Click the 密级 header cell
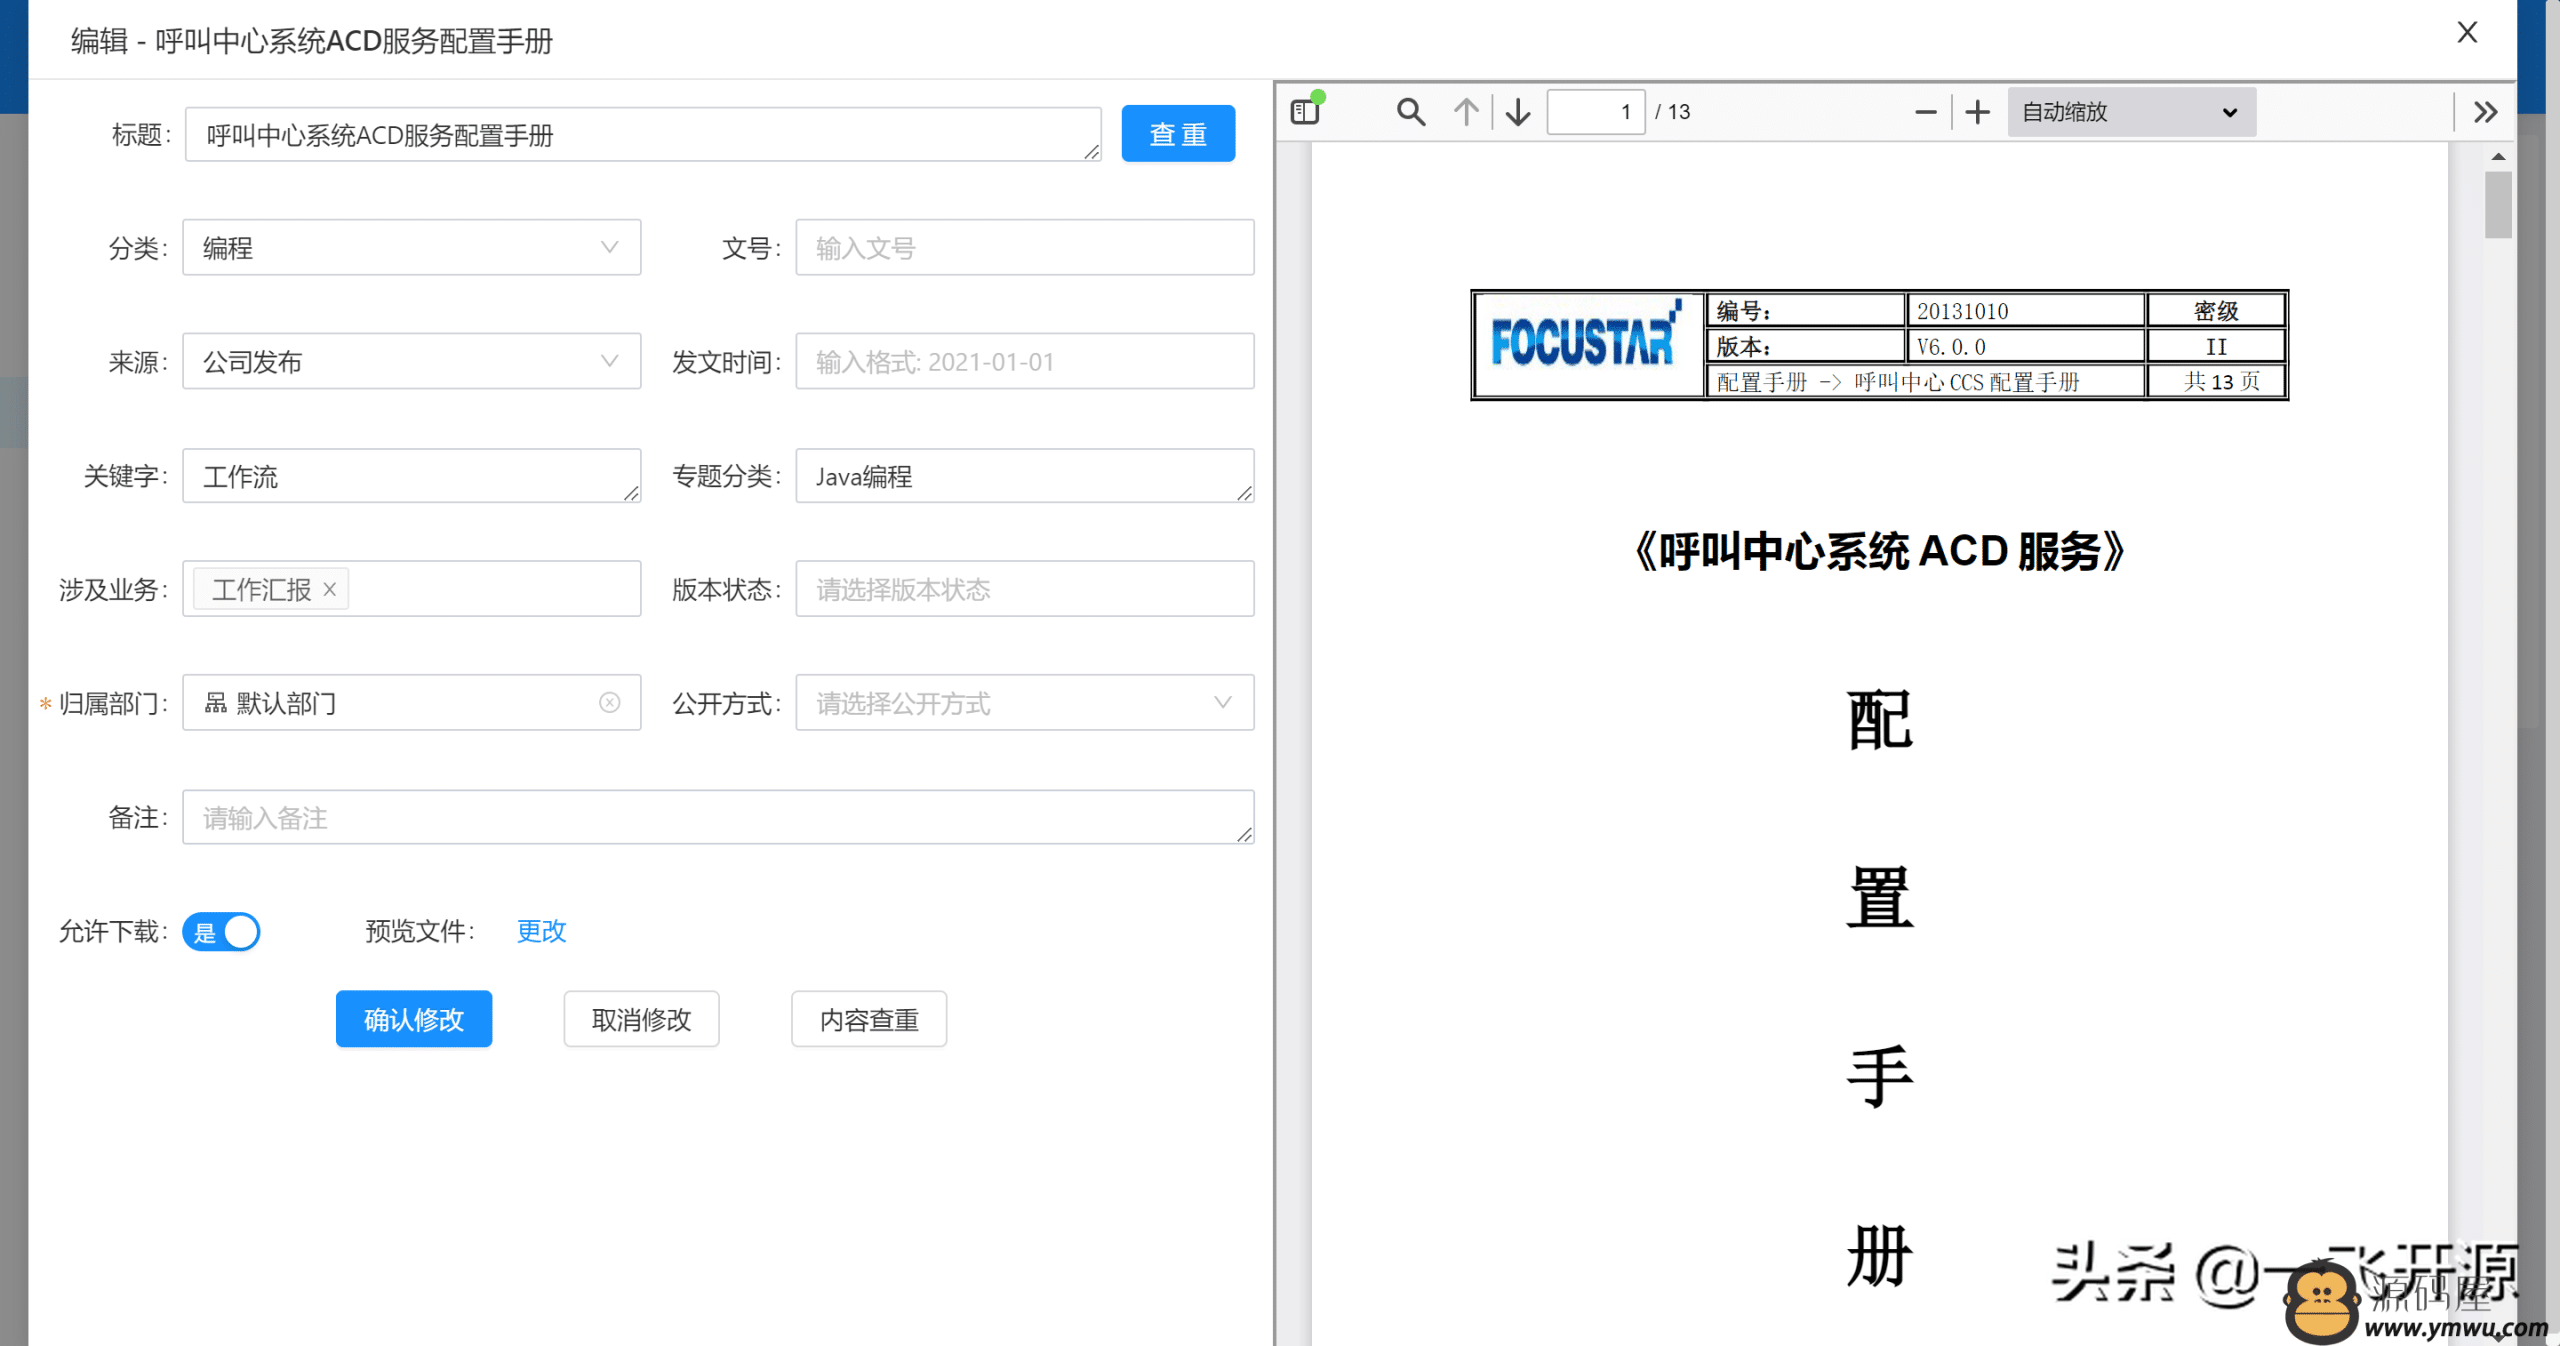 coord(2216,311)
